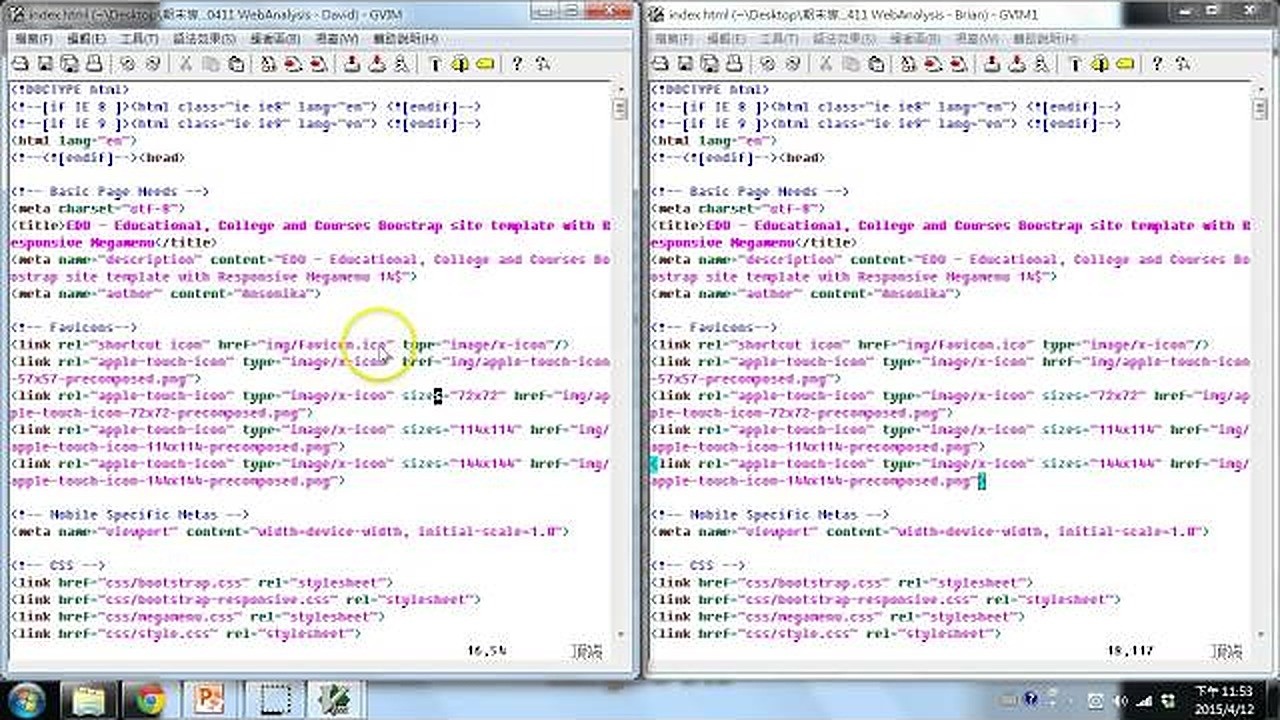
Task: Click meta viewport line in left David window
Action: [290, 531]
